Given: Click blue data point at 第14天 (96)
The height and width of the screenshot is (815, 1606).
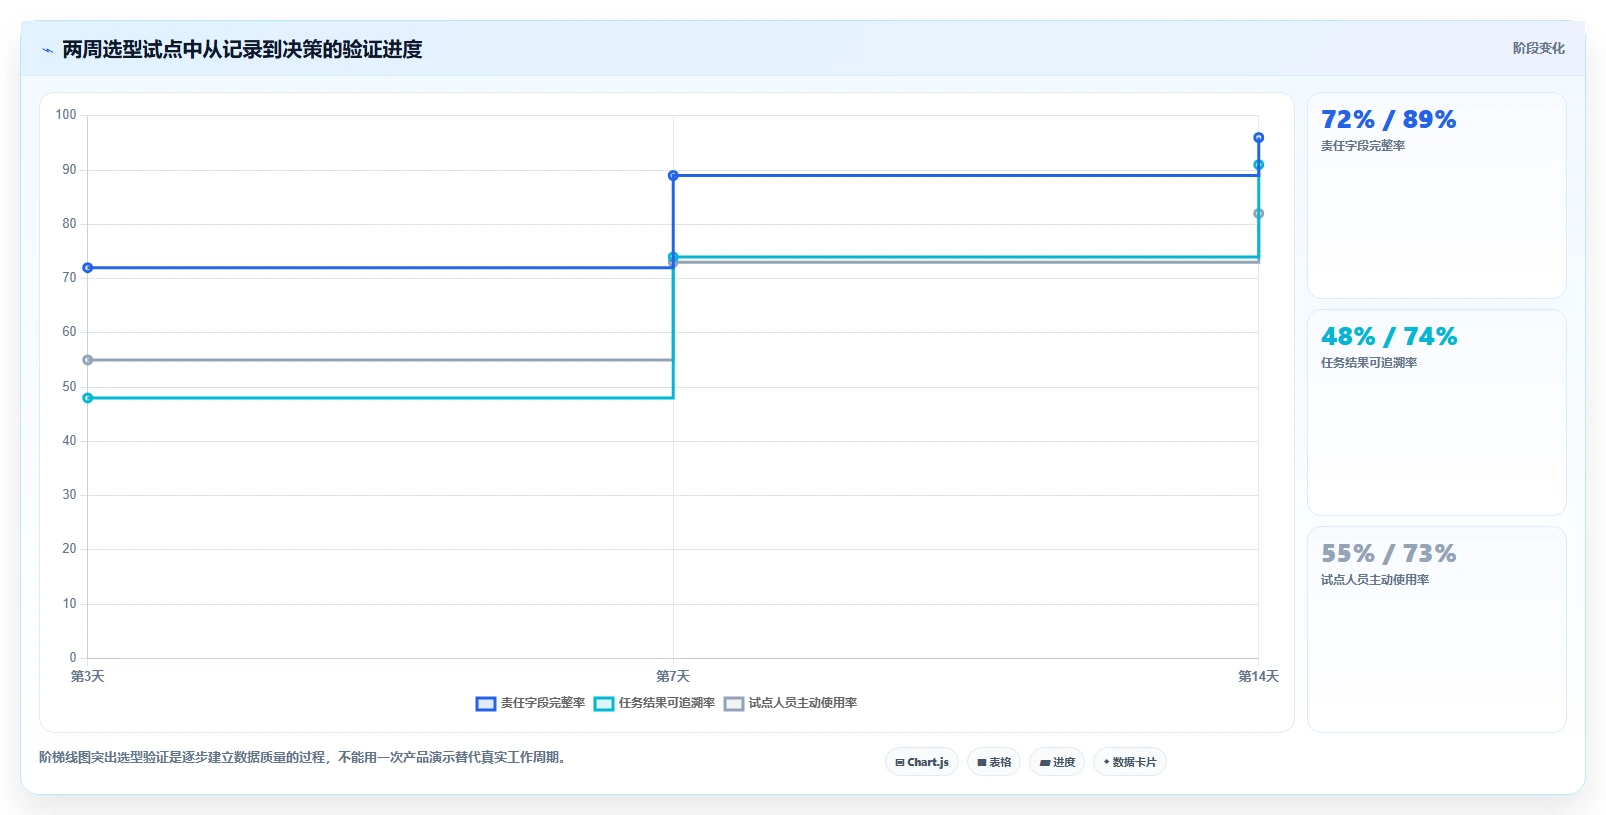Looking at the screenshot, I should point(1258,138).
